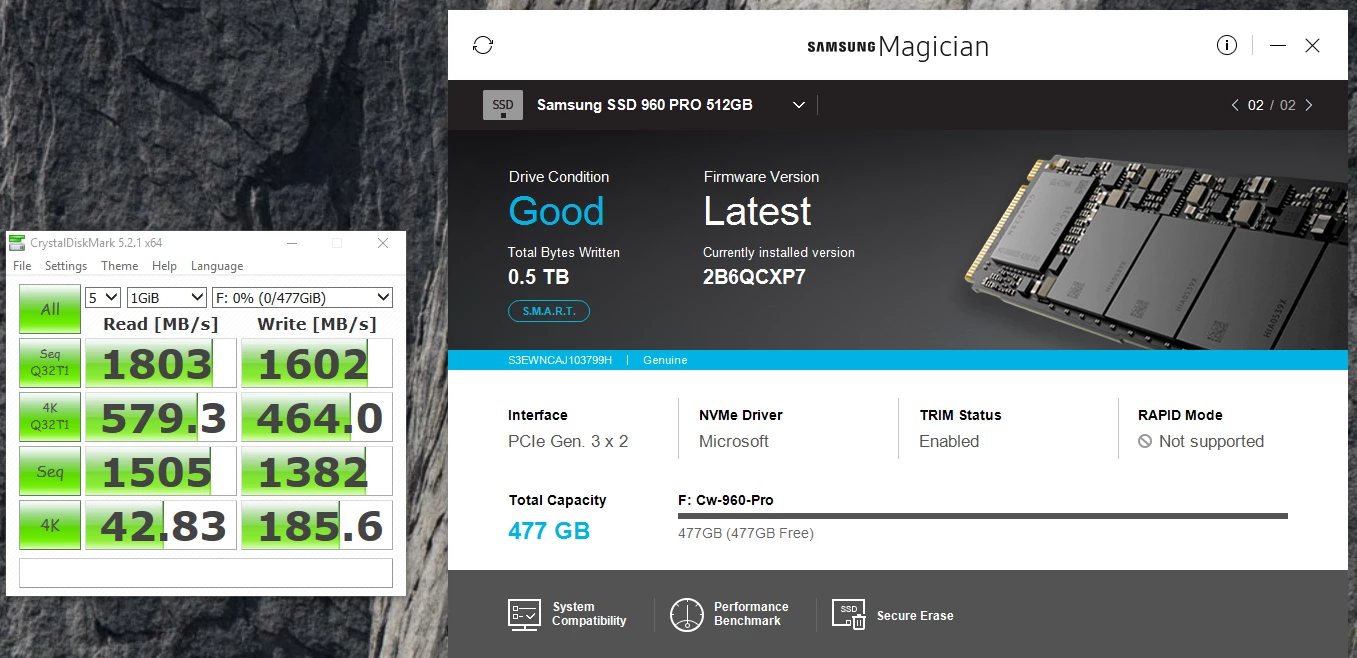Click the 1602 sequential write result

(x=317, y=364)
